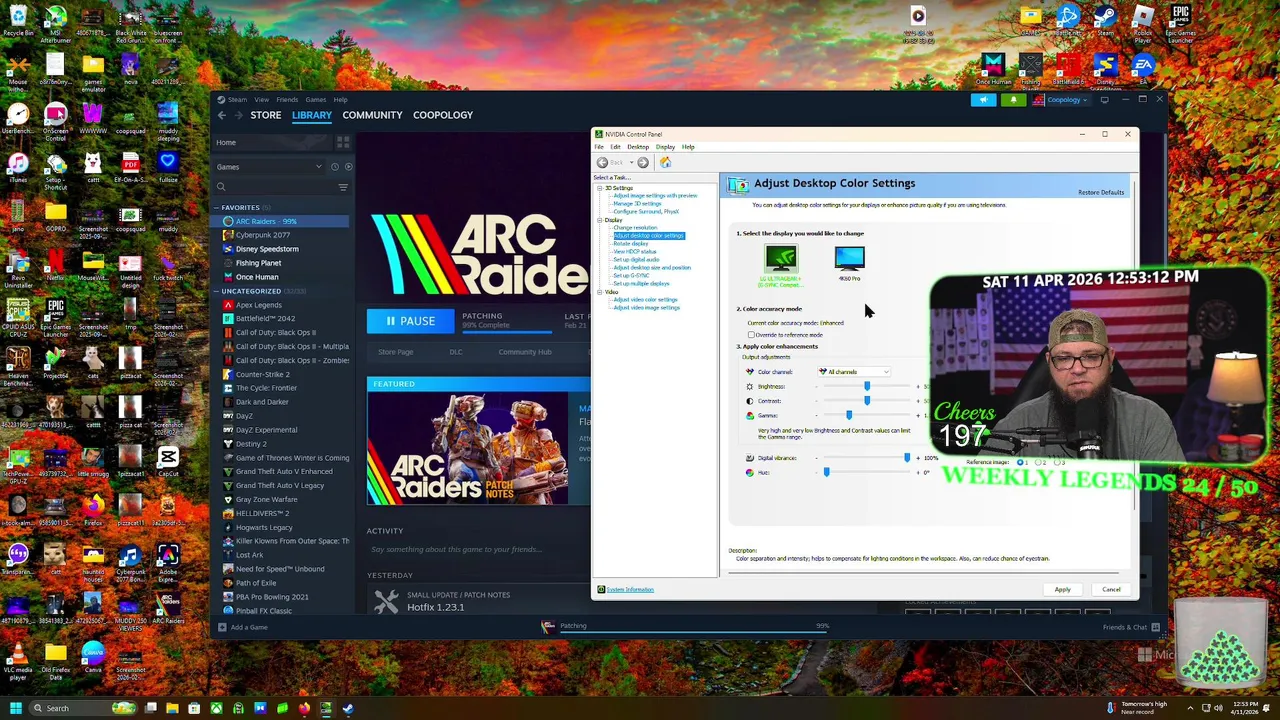
Task: Collapse the Steam FAVORITES category
Action: click(x=216, y=208)
